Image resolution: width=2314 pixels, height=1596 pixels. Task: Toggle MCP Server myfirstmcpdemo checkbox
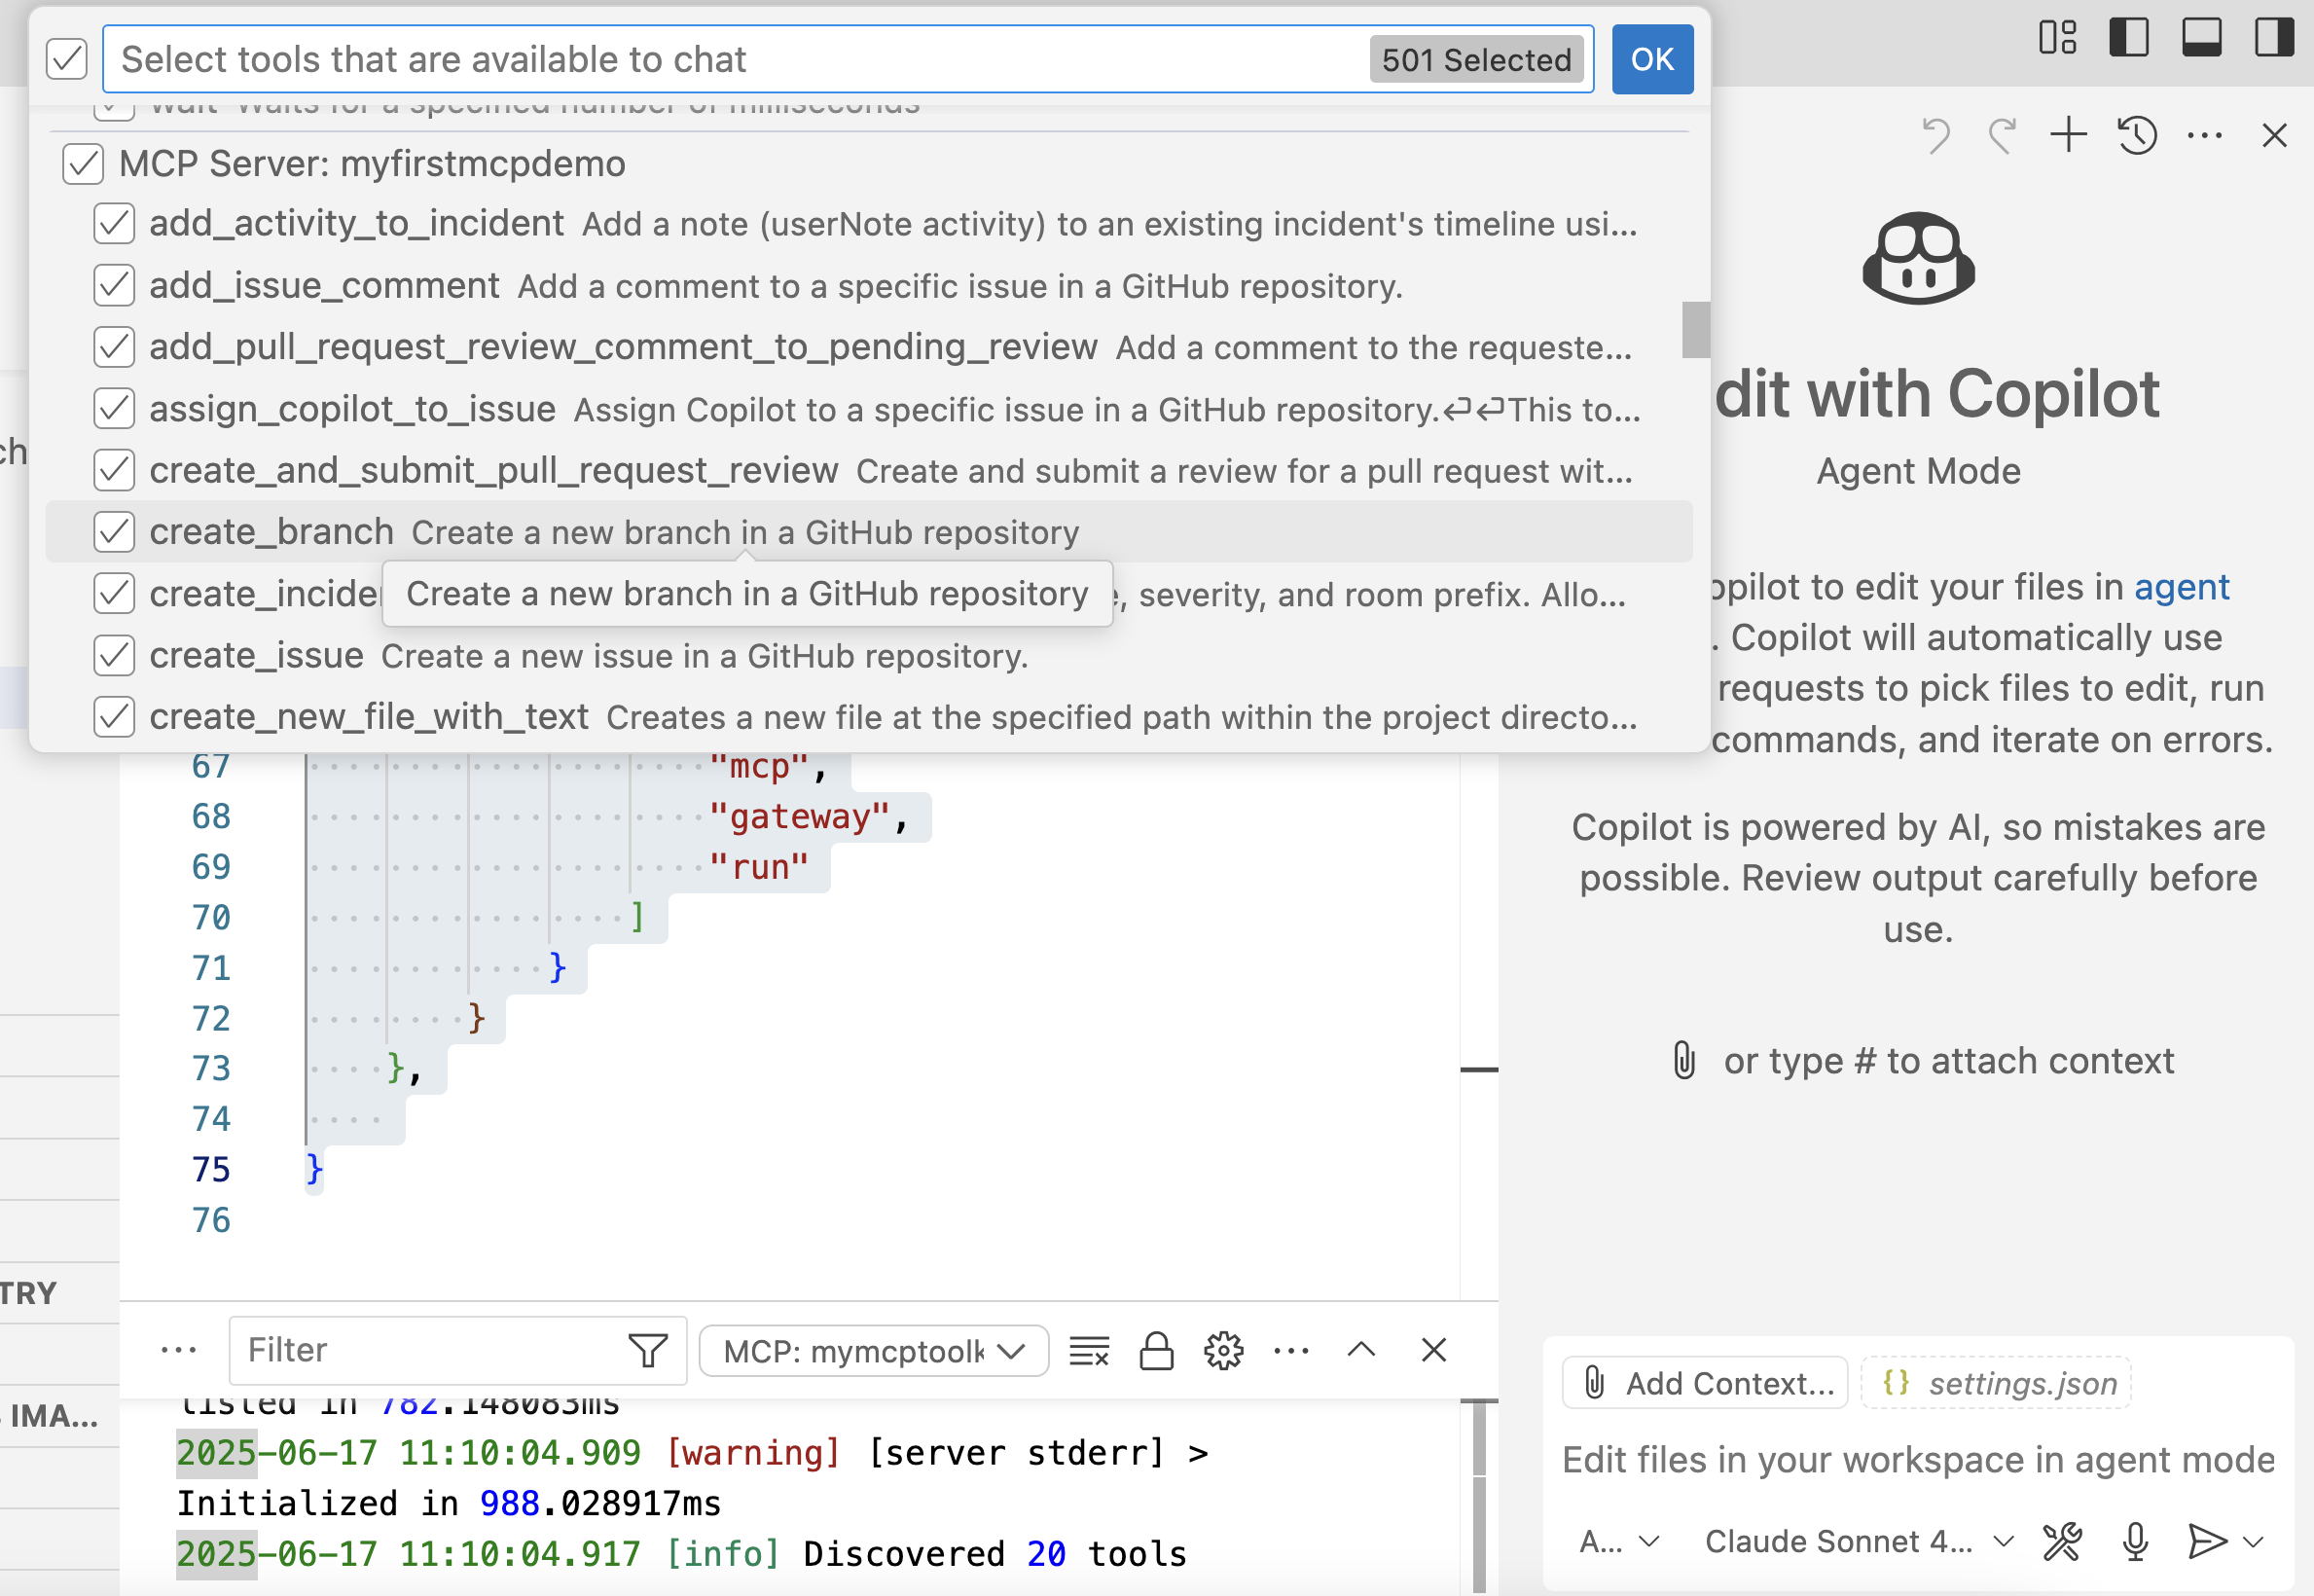[x=83, y=164]
